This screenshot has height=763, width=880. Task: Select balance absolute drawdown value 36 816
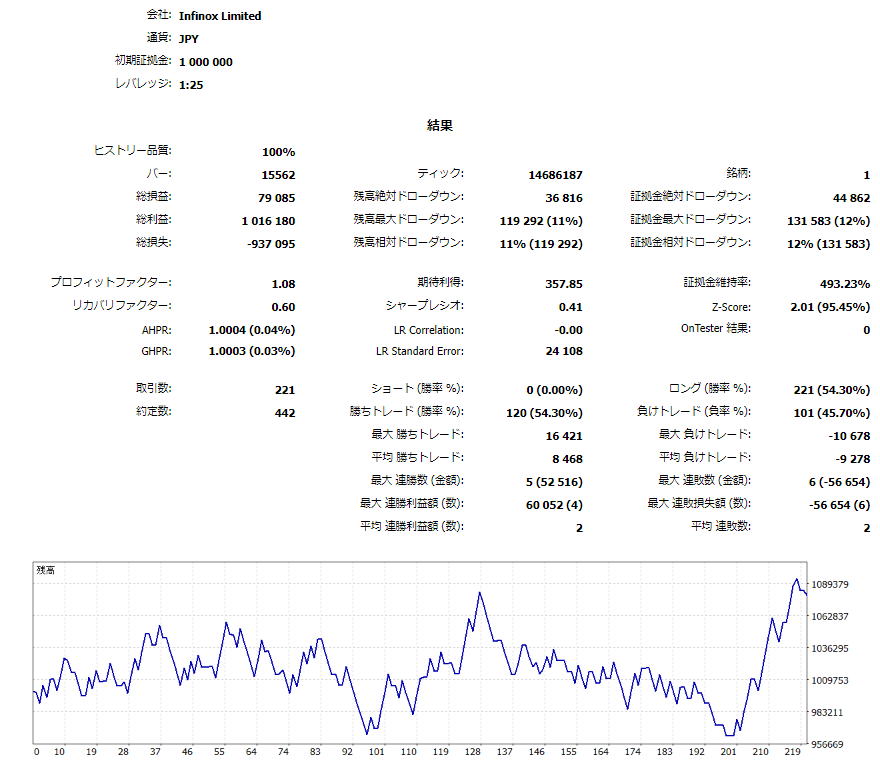pyautogui.click(x=564, y=197)
